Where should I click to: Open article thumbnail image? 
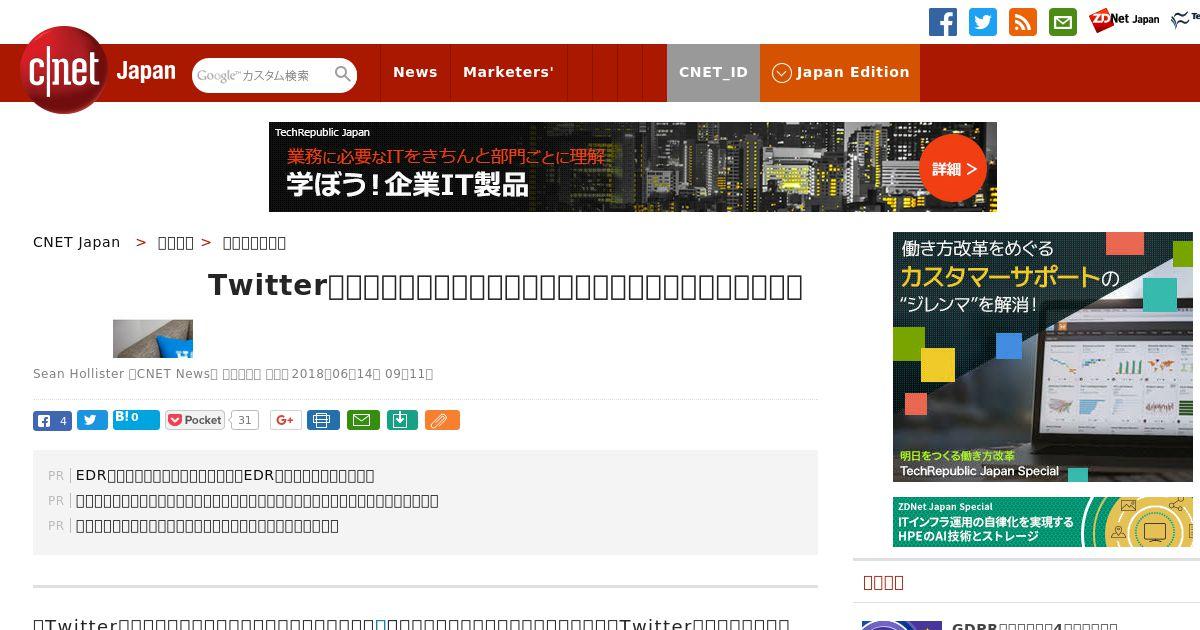(x=153, y=339)
